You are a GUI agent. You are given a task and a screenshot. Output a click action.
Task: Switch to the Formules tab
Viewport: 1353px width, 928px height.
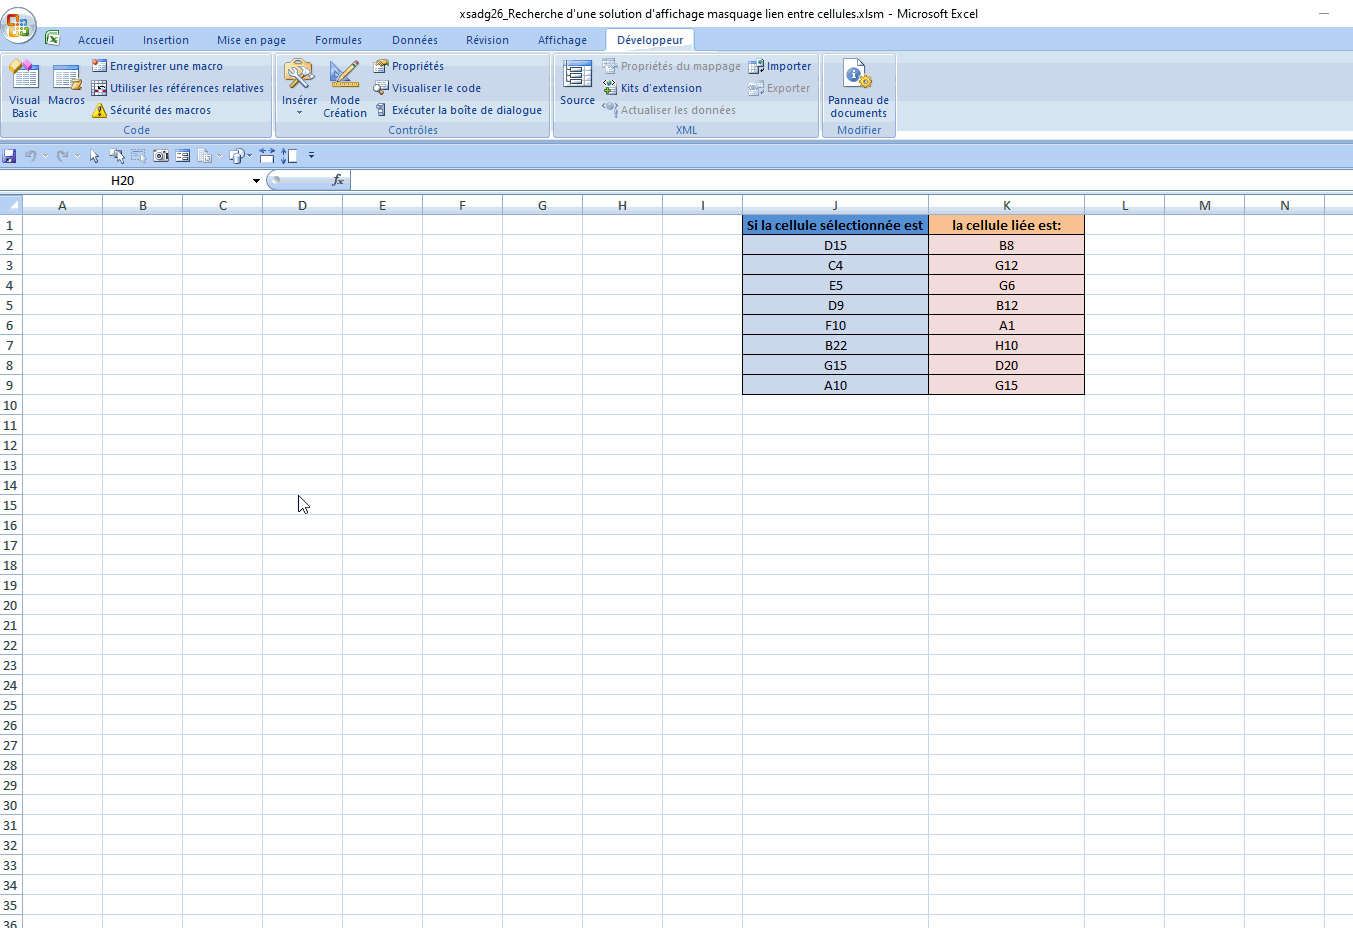[x=338, y=40]
